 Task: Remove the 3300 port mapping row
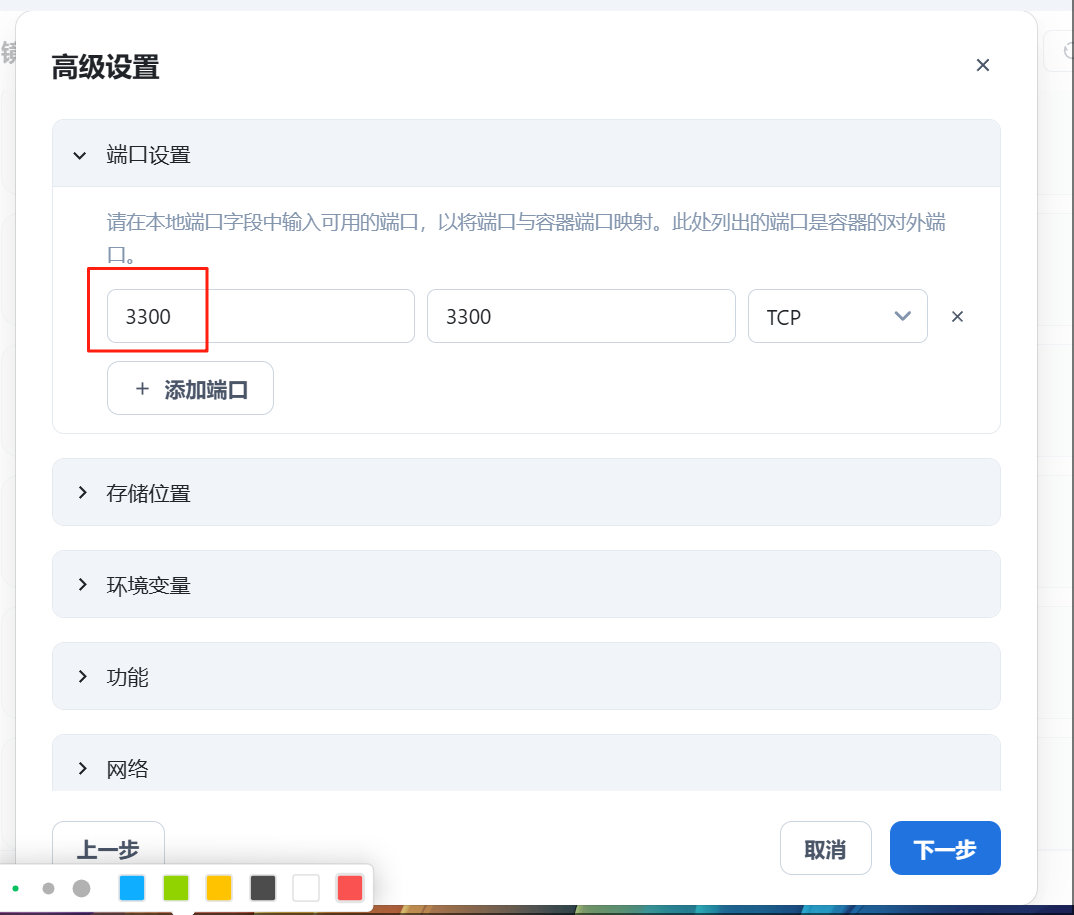957,316
